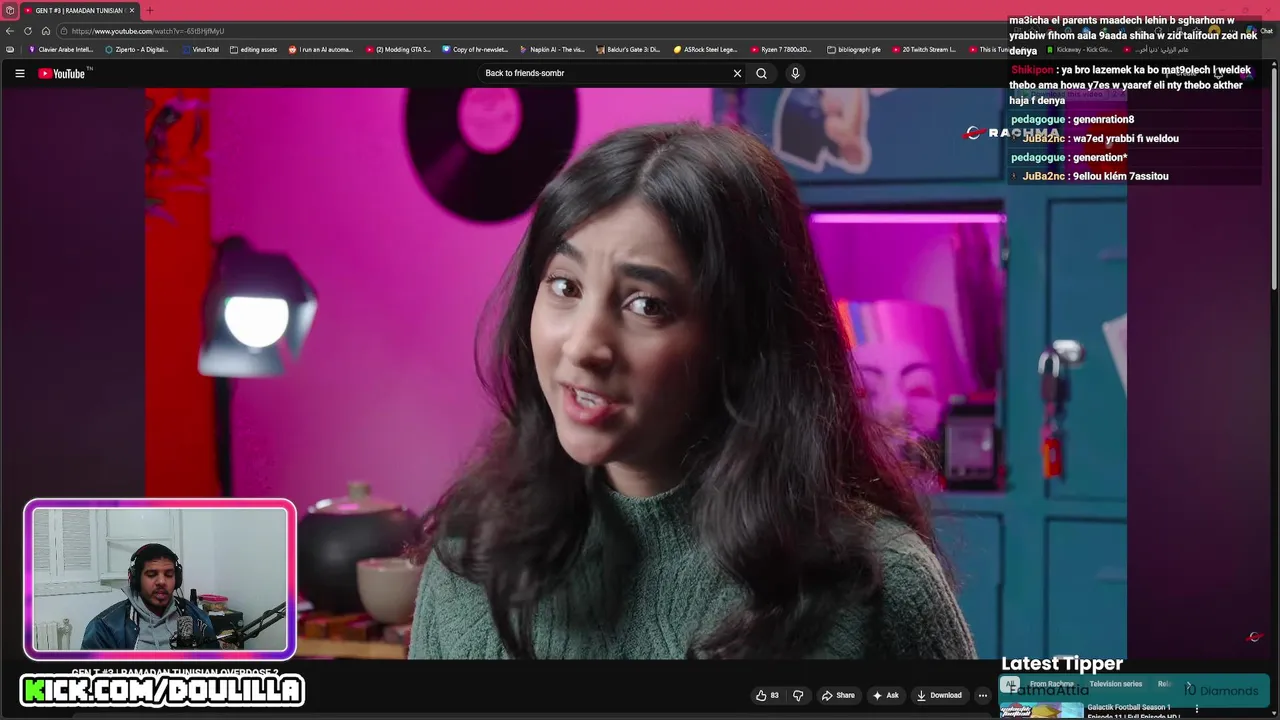Open the Ask AI button
This screenshot has height=720, width=1280.
coord(886,695)
